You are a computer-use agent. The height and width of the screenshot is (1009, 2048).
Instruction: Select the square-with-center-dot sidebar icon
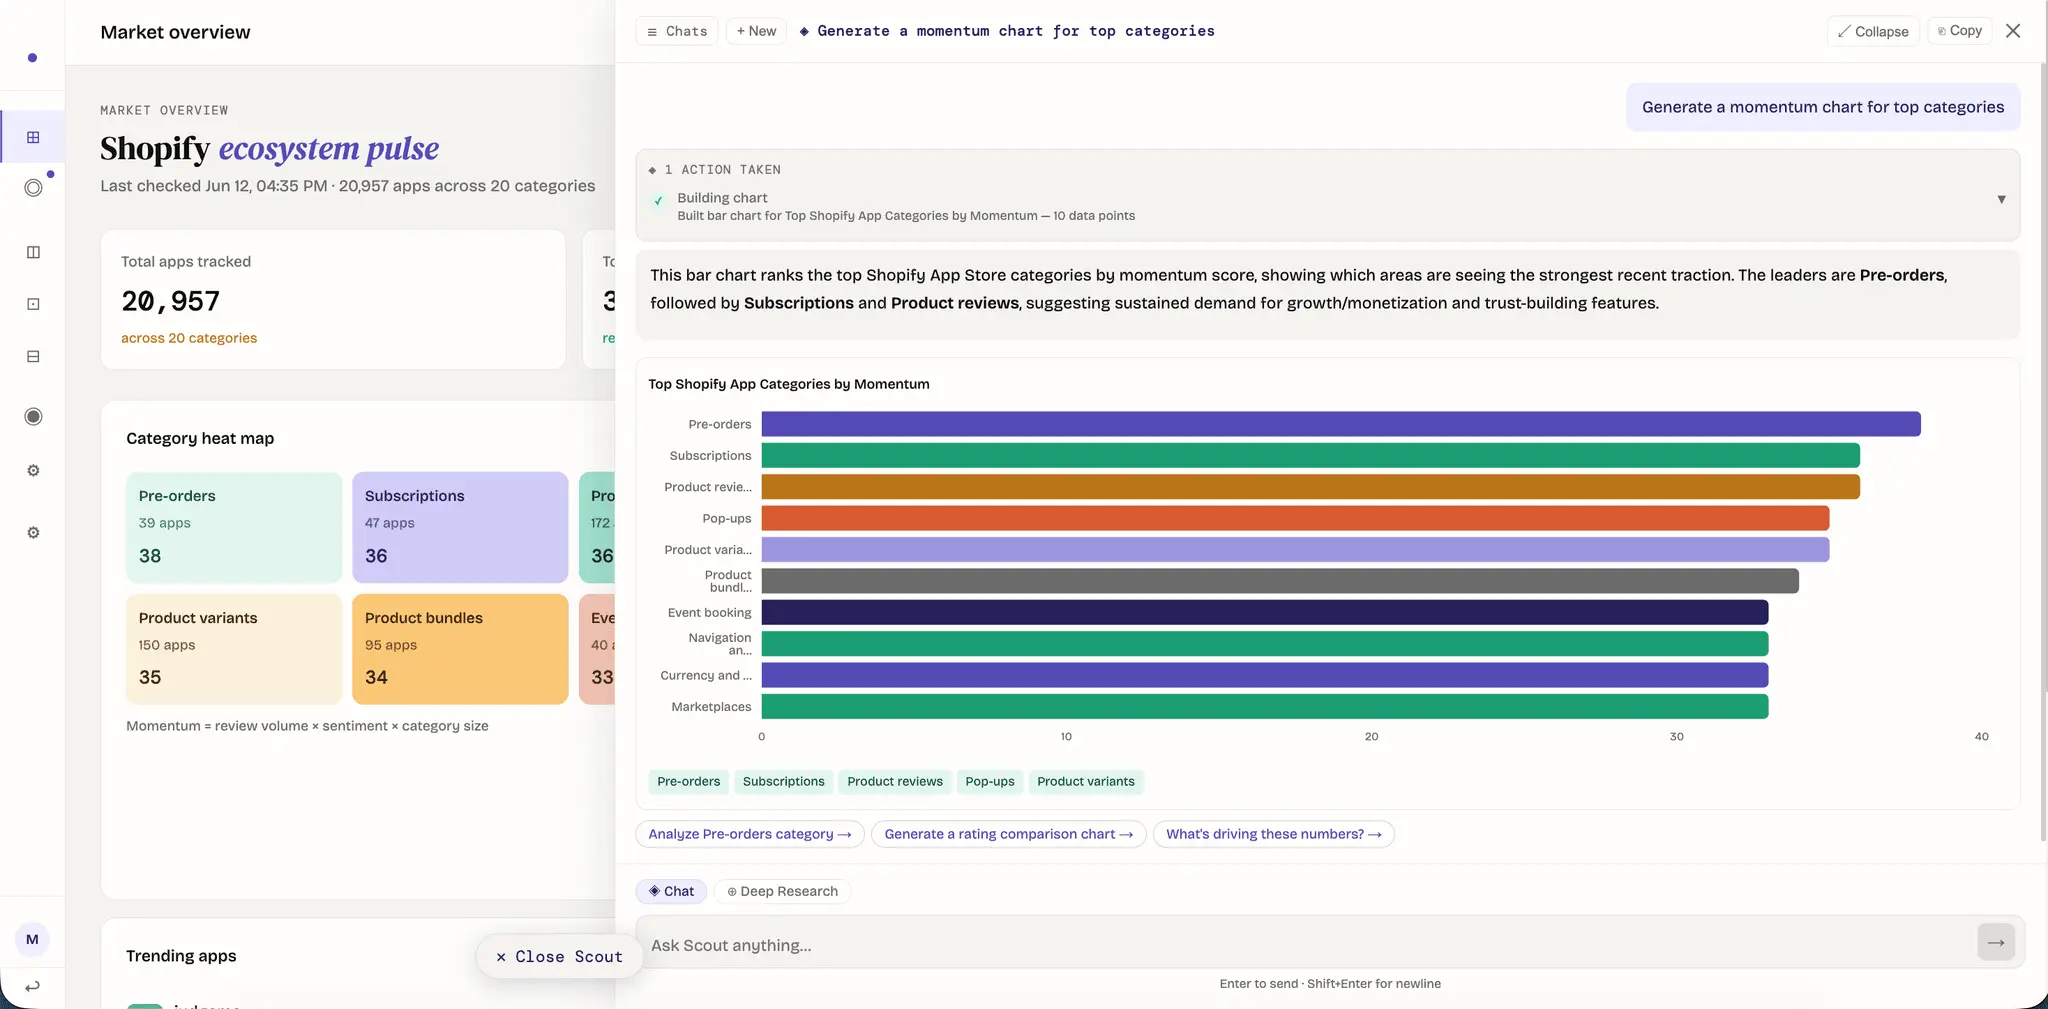point(33,304)
